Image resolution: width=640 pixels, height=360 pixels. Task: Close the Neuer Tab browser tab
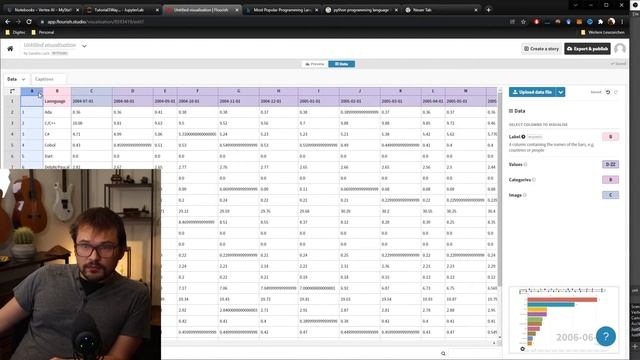(x=476, y=10)
